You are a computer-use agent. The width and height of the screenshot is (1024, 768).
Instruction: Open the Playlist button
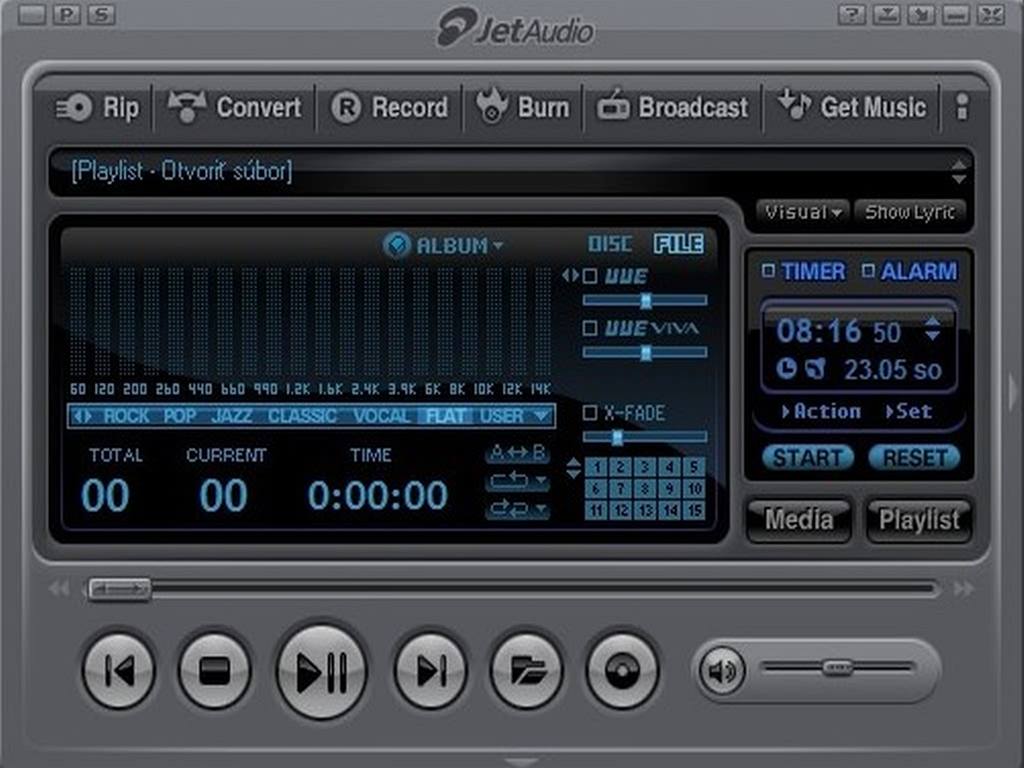919,520
